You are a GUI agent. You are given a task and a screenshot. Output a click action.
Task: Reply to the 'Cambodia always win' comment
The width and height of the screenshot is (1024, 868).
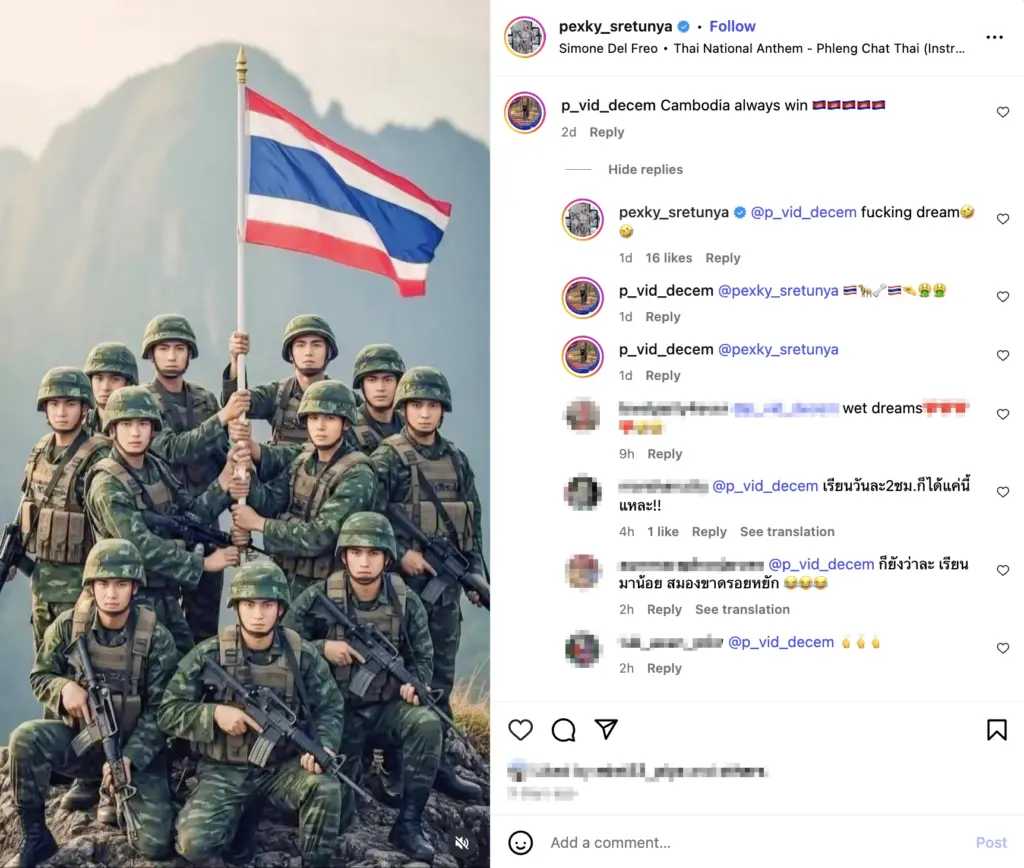coord(607,132)
